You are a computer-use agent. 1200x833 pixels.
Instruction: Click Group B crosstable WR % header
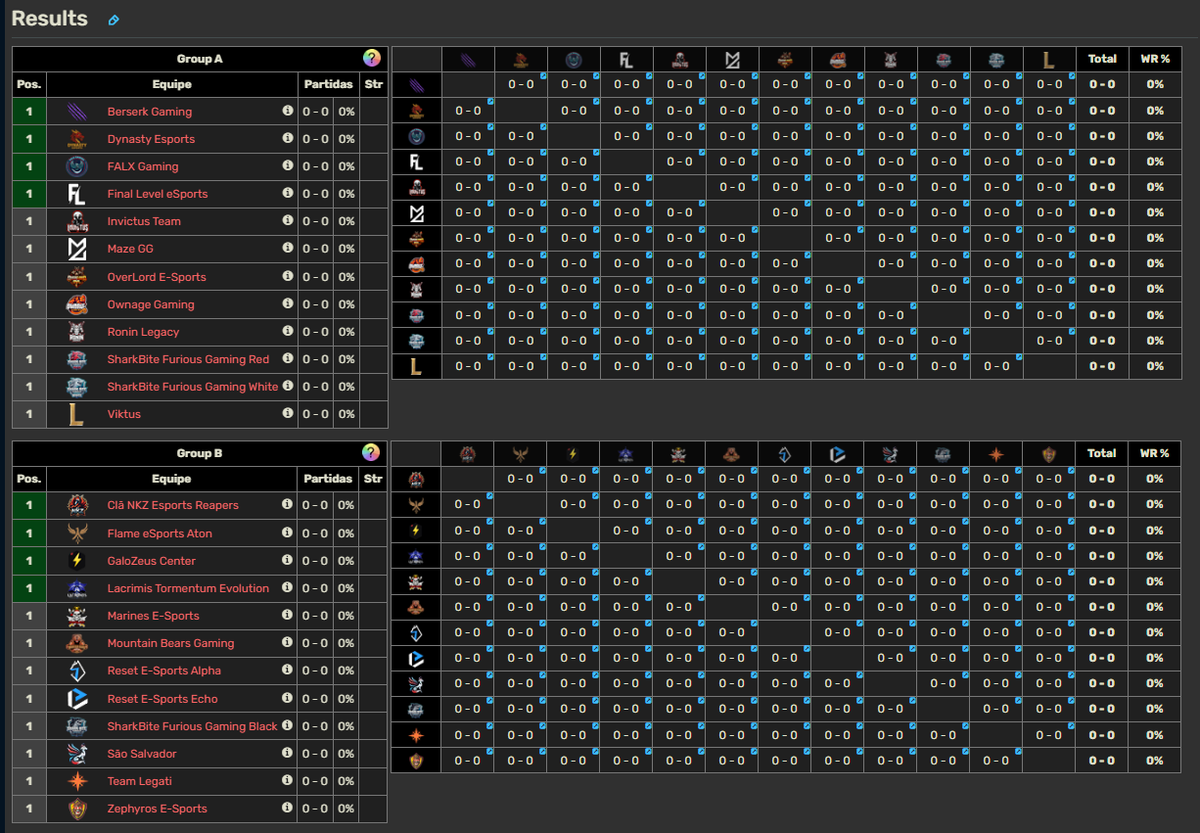pos(1155,453)
